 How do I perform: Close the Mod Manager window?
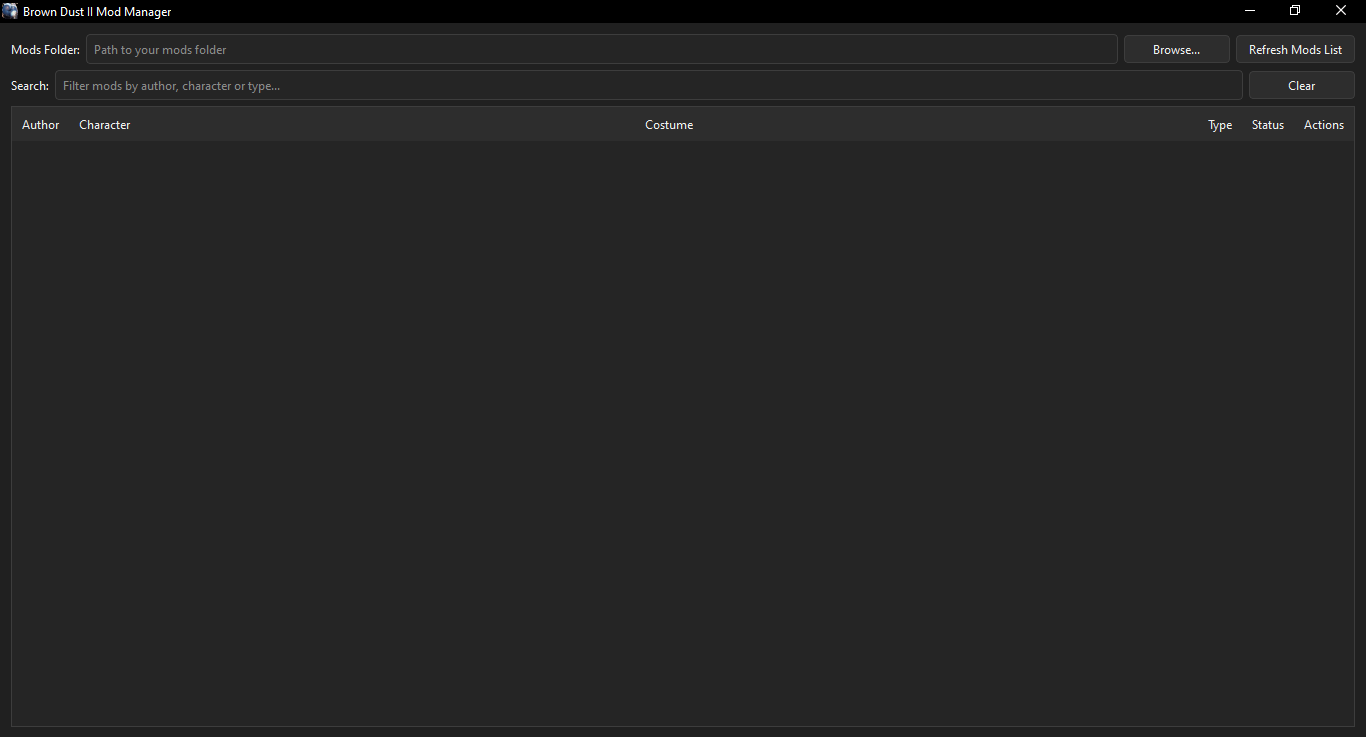click(1340, 11)
